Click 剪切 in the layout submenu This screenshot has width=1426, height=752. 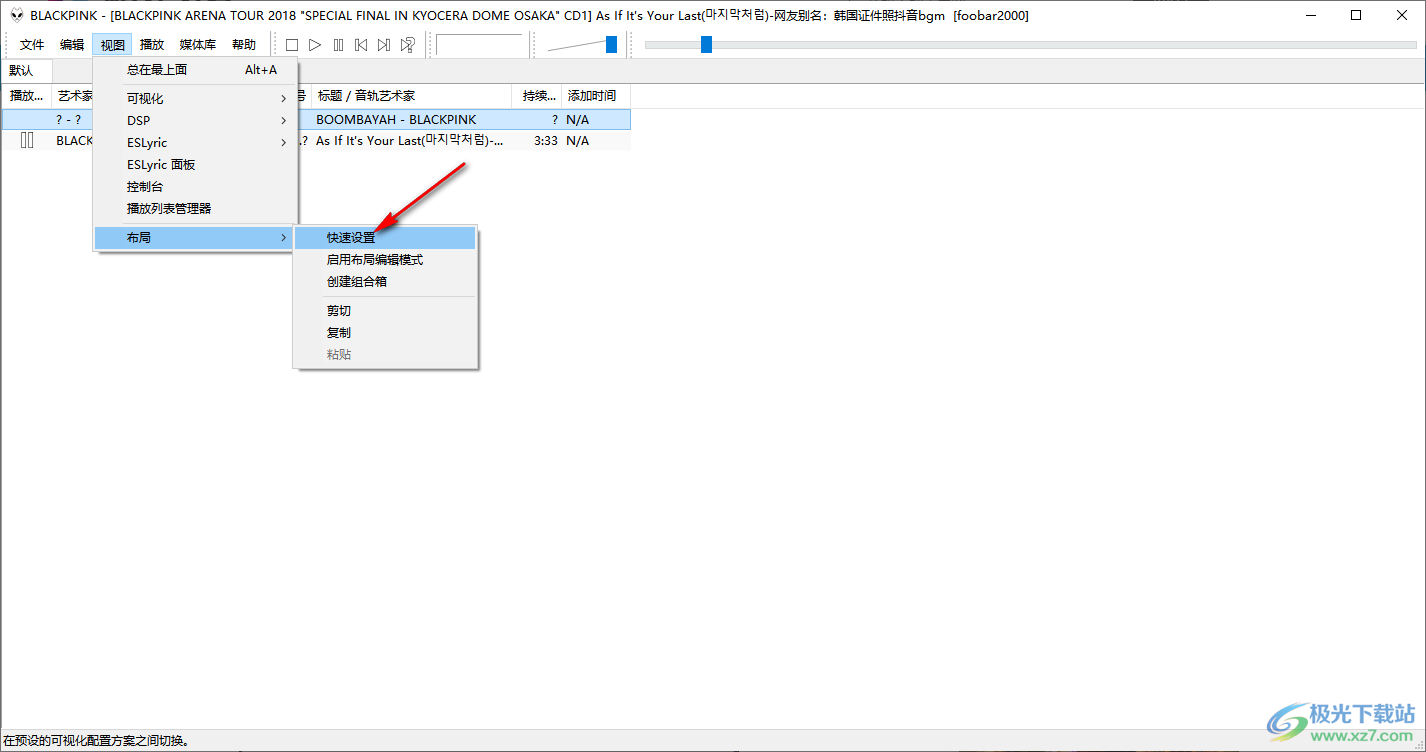(x=386, y=311)
